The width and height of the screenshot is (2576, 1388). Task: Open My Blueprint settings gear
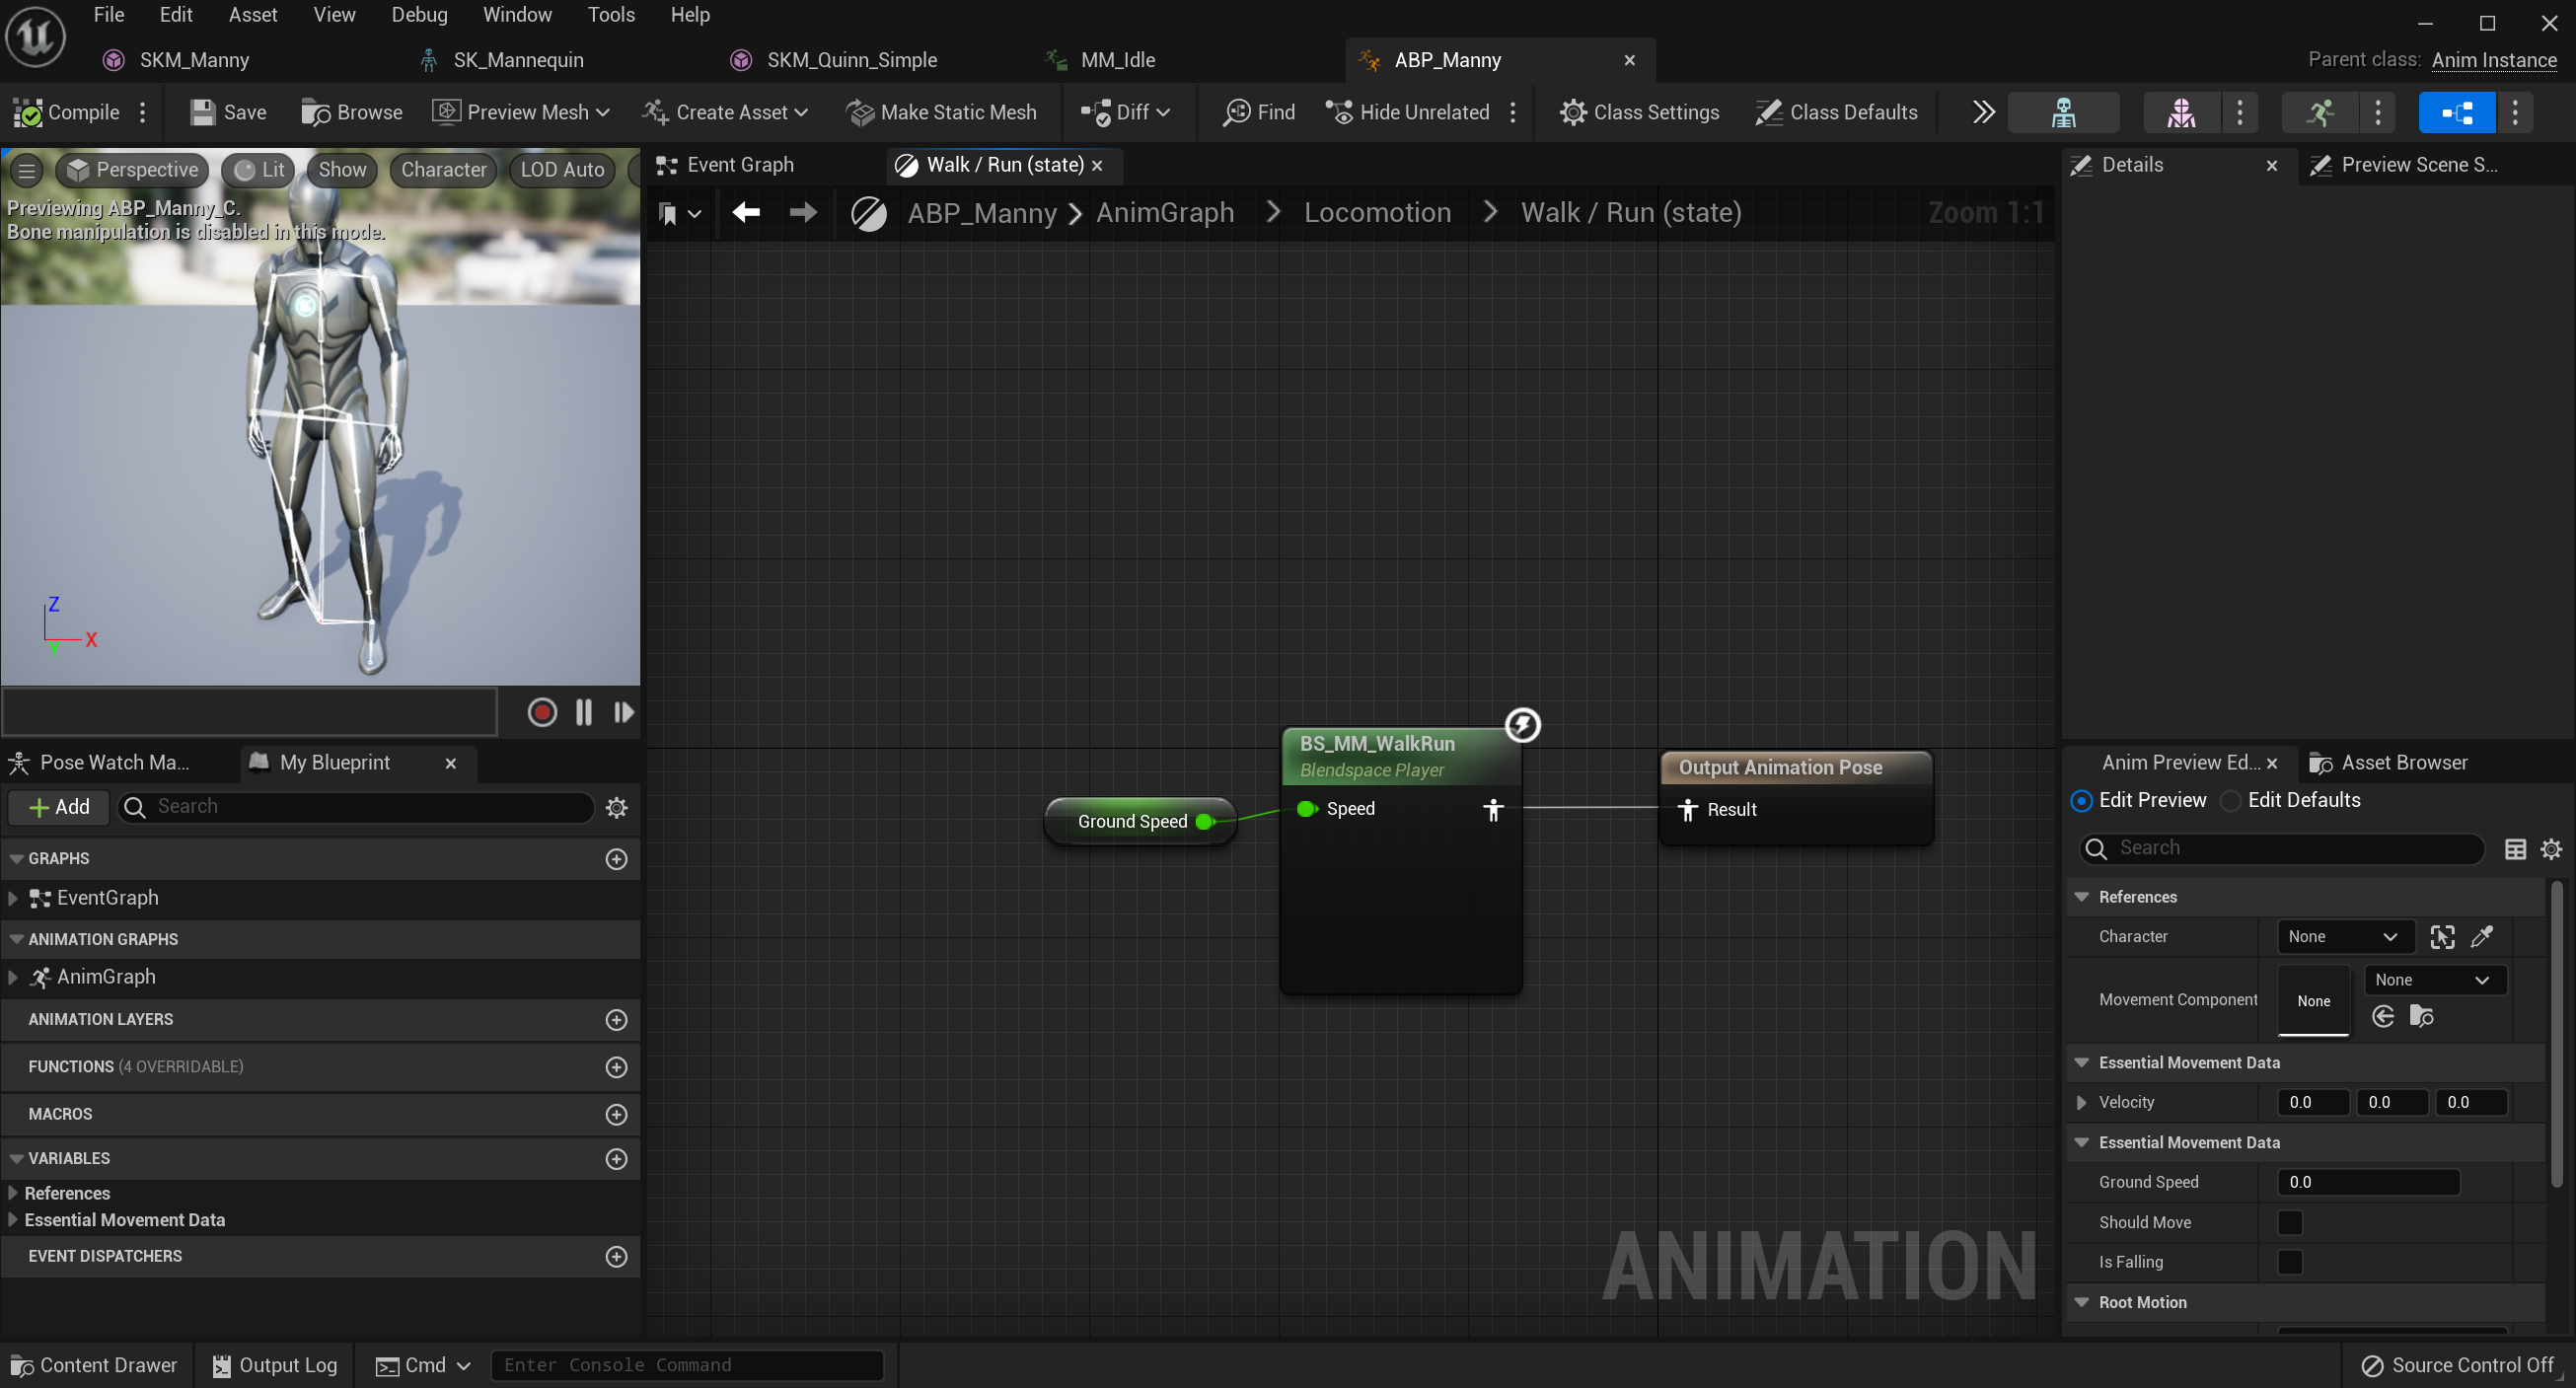[x=617, y=807]
